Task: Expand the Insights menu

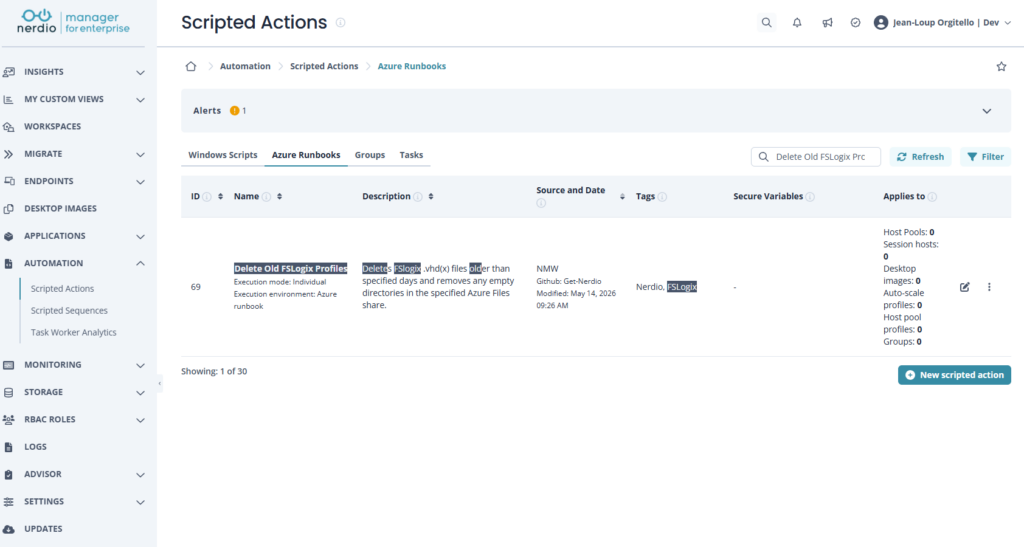Action: tap(140, 72)
